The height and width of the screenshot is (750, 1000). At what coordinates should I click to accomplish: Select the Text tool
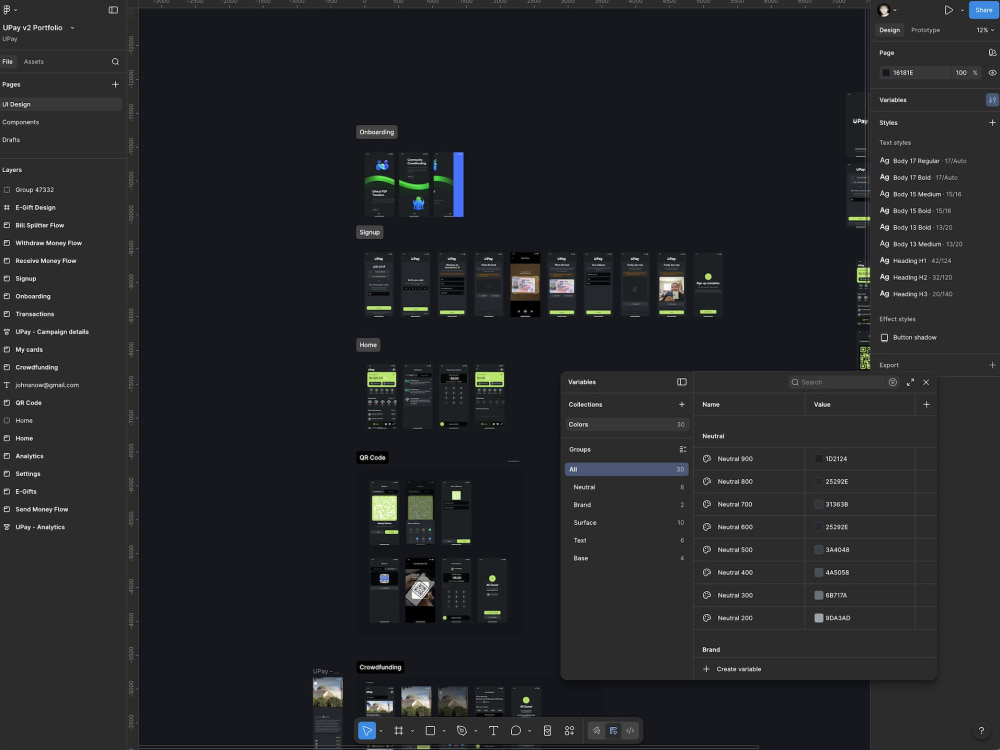[x=493, y=731]
